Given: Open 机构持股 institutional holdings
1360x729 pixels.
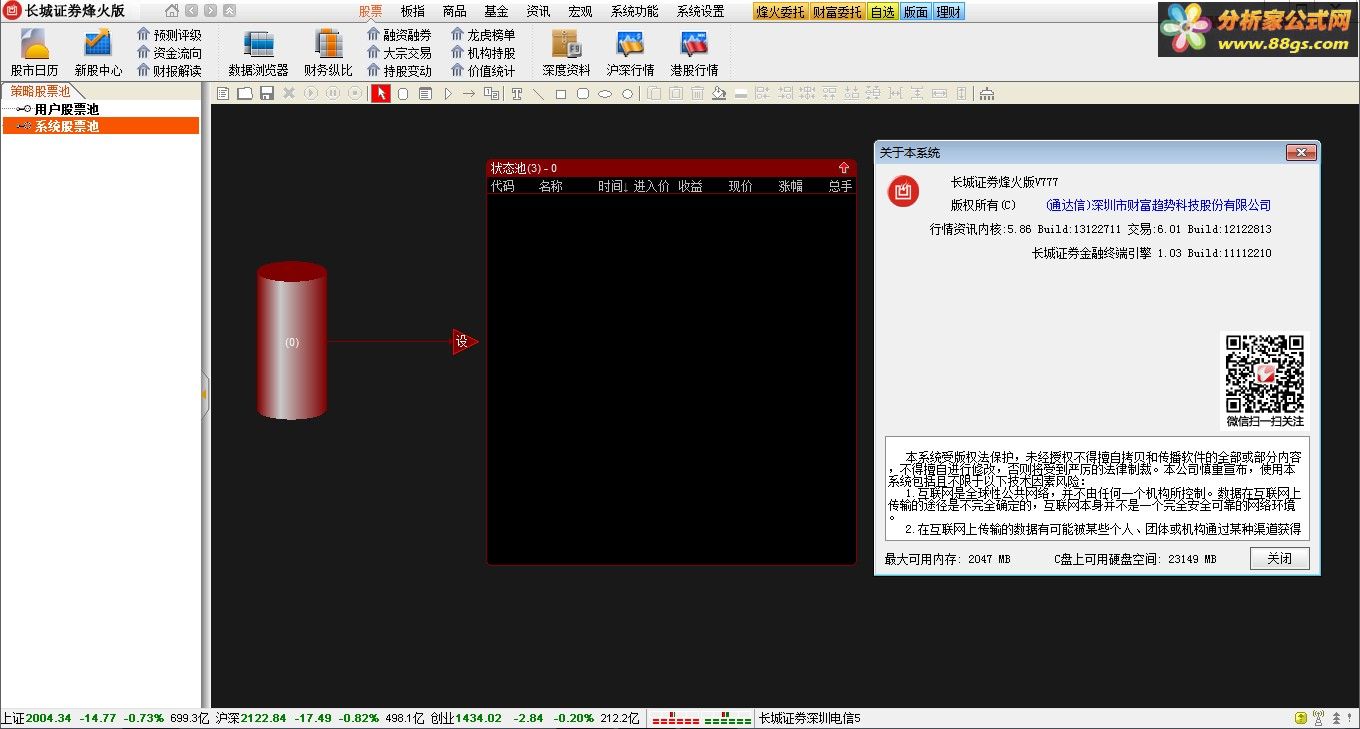Looking at the screenshot, I should click(x=483, y=53).
